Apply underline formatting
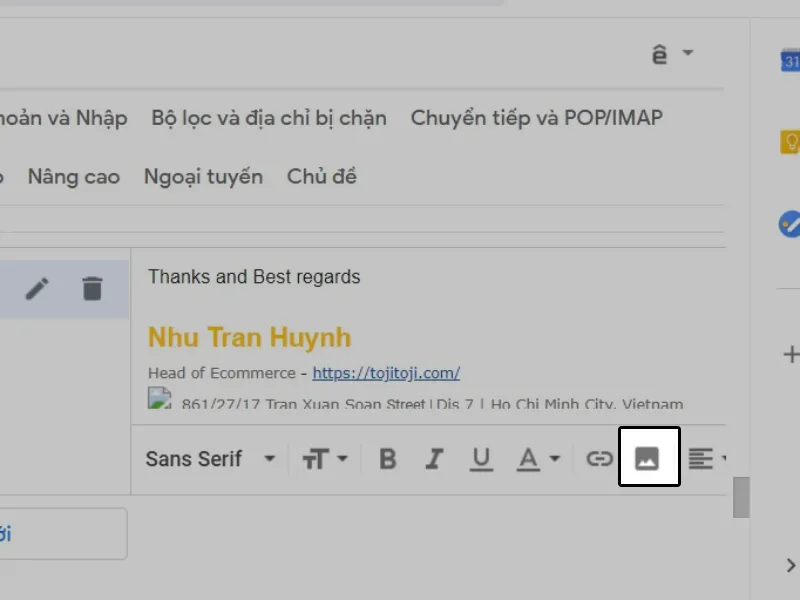The width and height of the screenshot is (800, 600). pos(481,458)
